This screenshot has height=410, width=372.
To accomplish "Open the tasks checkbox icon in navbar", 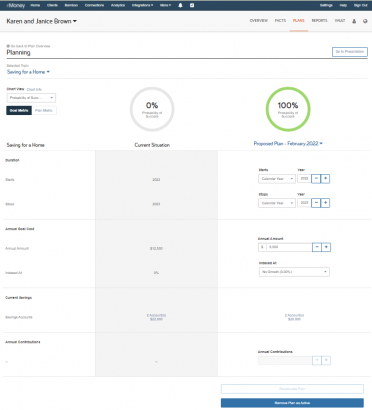I will point(192,5).
